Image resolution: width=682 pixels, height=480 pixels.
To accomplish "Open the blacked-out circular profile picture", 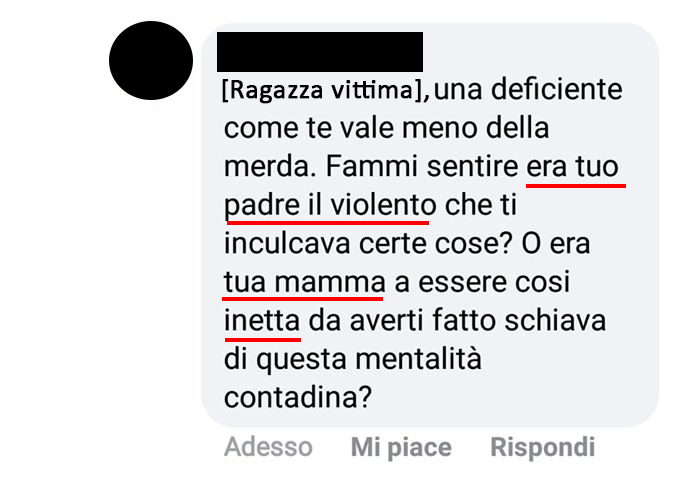I will [151, 60].
